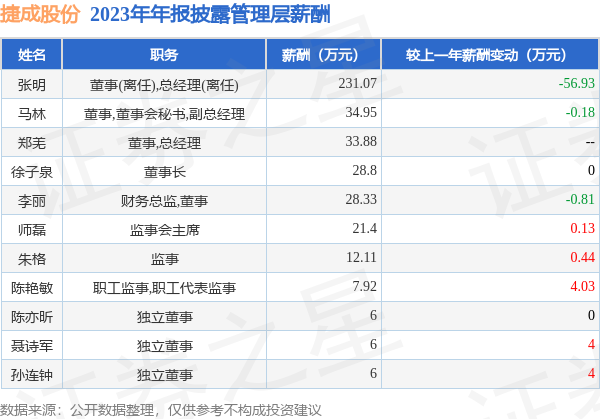The width and height of the screenshot is (600, 419).
Task: Click the salary value 33.88
Action: (361, 141)
